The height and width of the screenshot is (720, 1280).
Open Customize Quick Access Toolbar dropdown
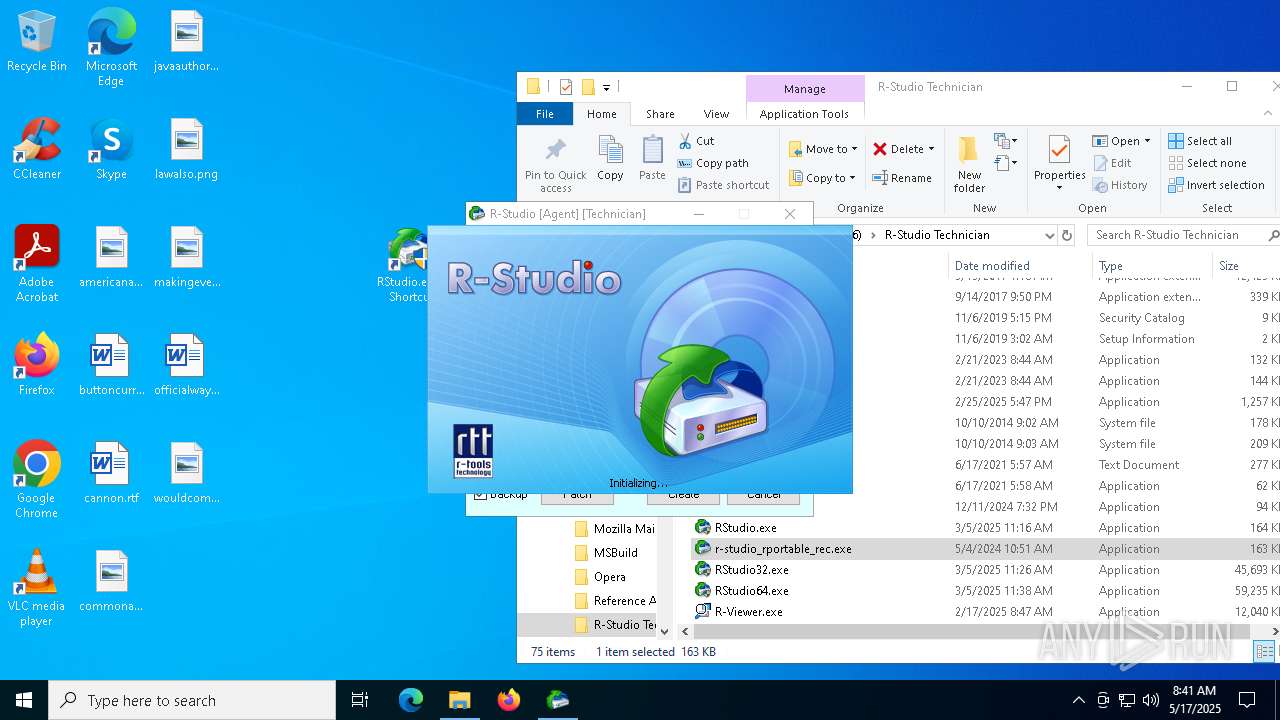(606, 87)
